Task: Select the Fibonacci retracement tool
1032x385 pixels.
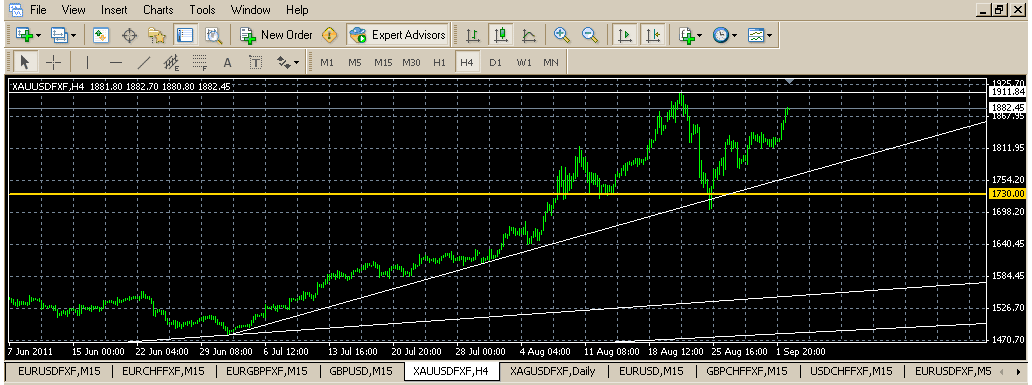Action: (200, 63)
